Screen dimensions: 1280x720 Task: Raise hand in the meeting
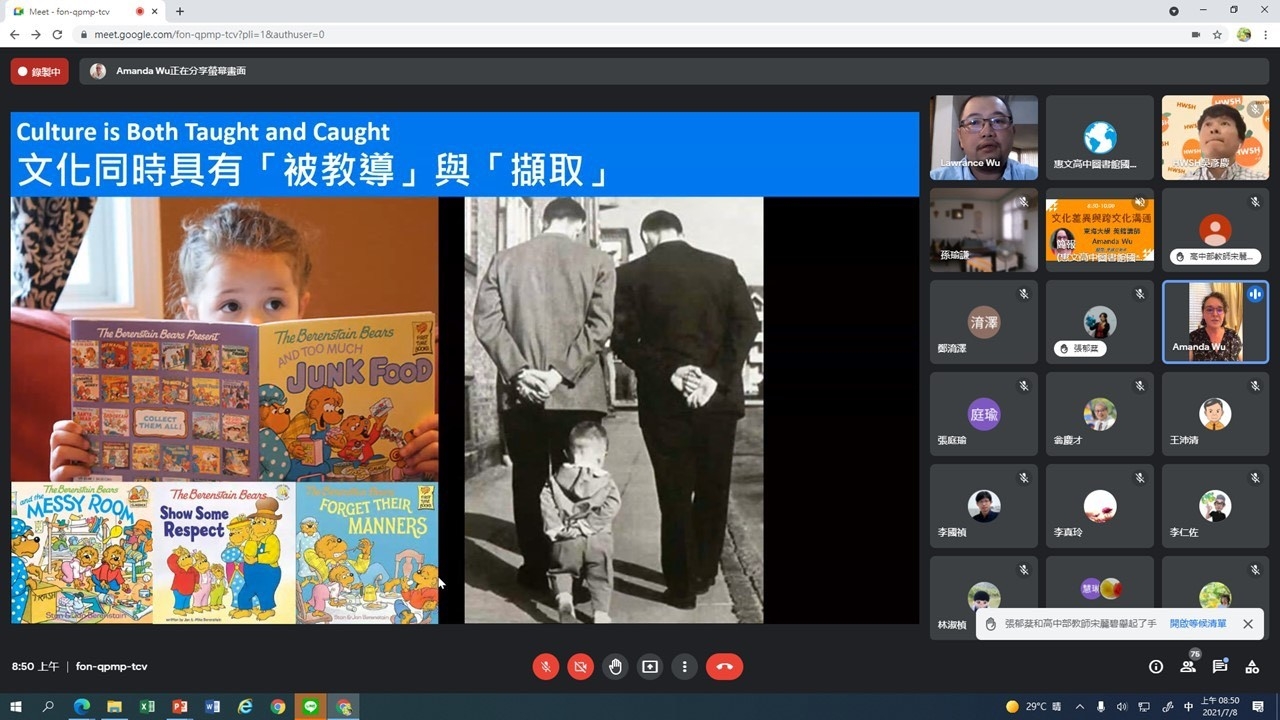[x=615, y=667]
